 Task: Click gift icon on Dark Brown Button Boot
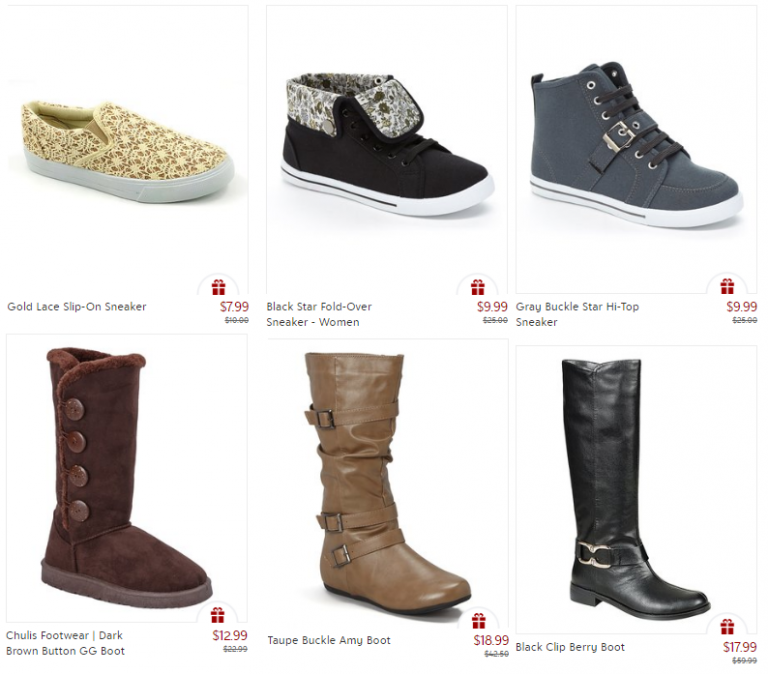(x=217, y=615)
